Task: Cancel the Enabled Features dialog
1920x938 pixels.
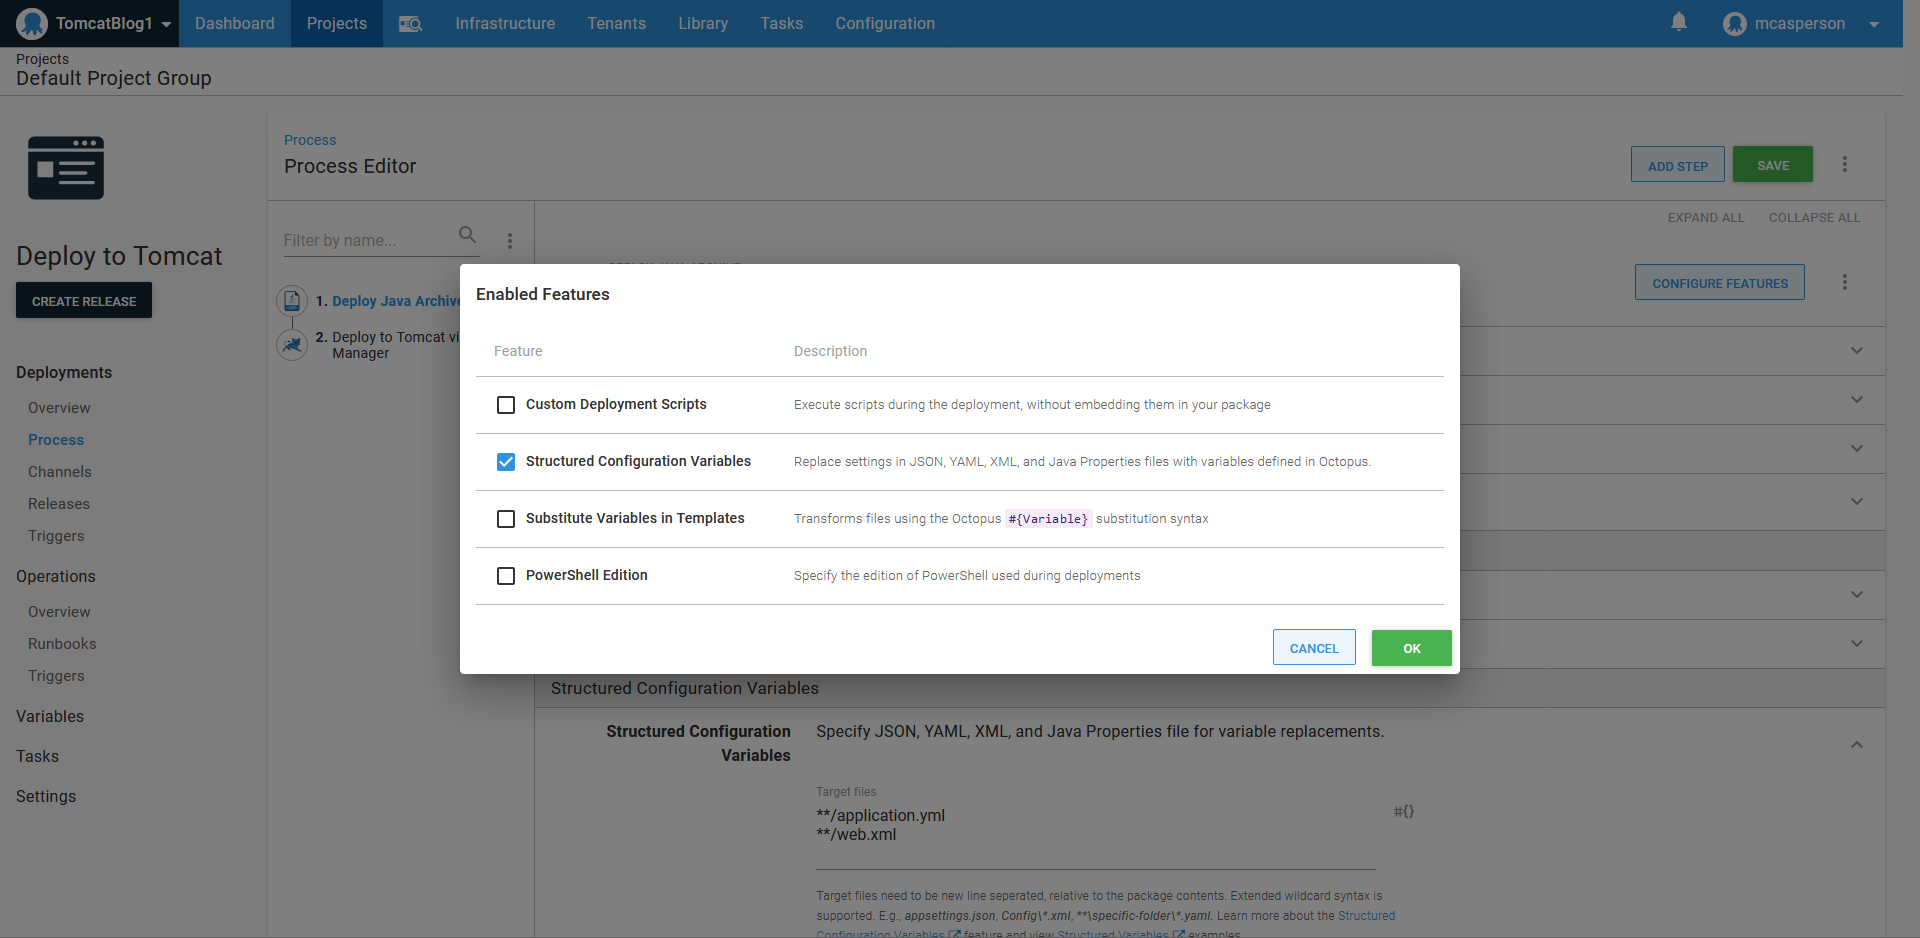Action: coord(1313,648)
